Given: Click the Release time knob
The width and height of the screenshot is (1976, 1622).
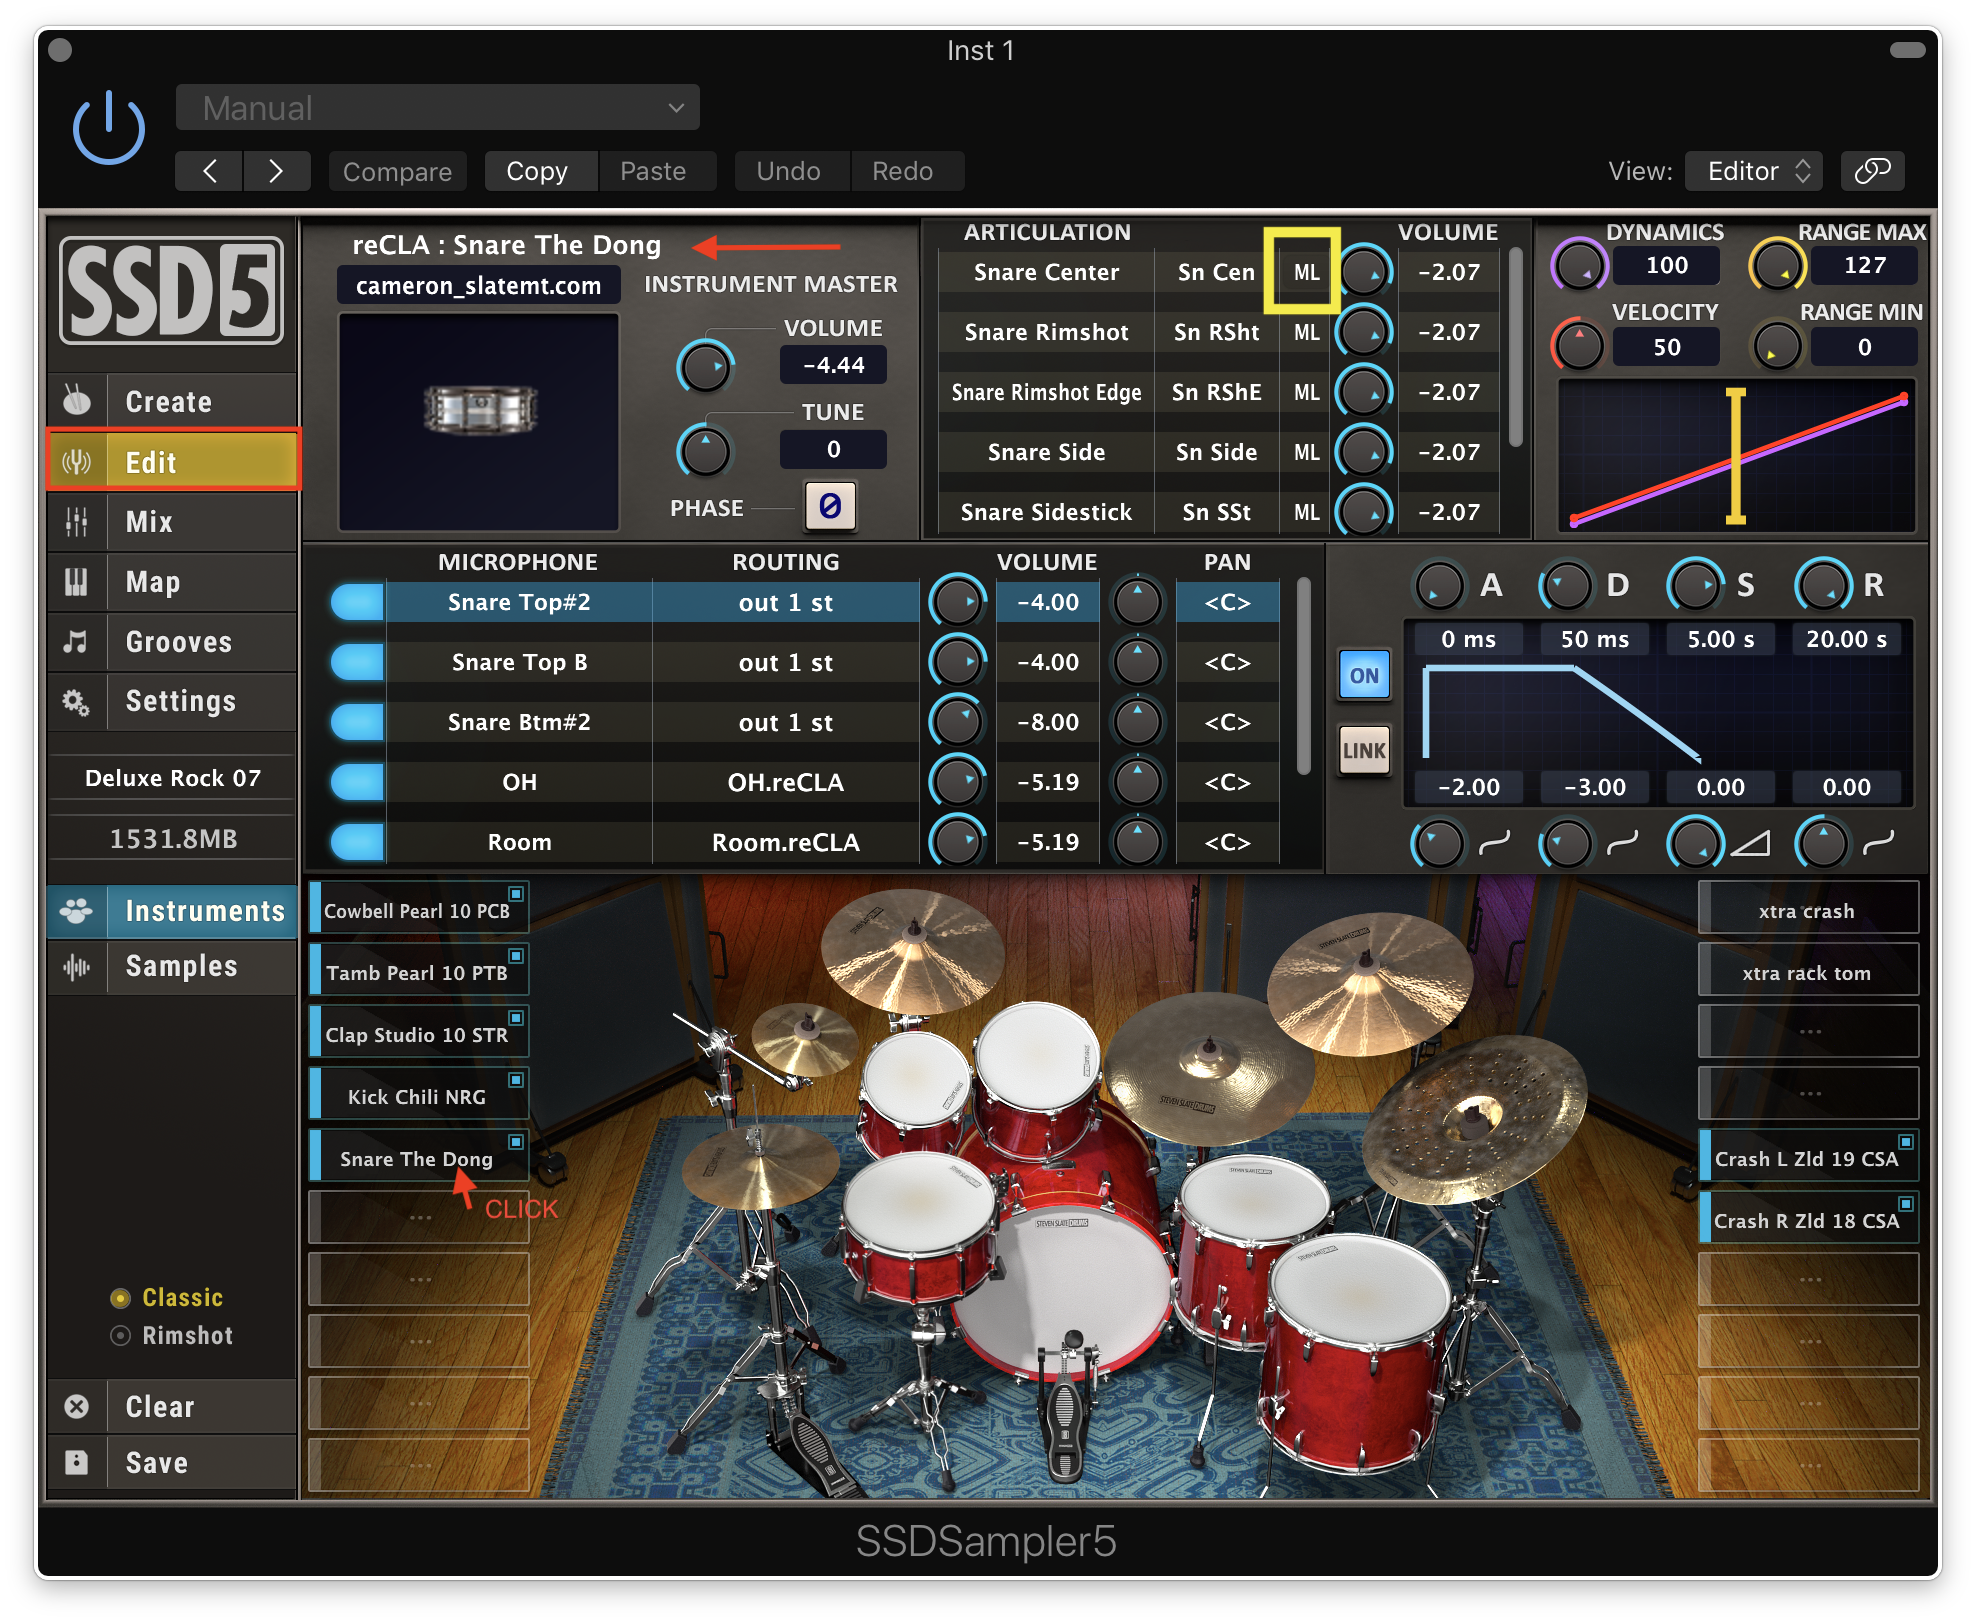Looking at the screenshot, I should point(1822,585).
